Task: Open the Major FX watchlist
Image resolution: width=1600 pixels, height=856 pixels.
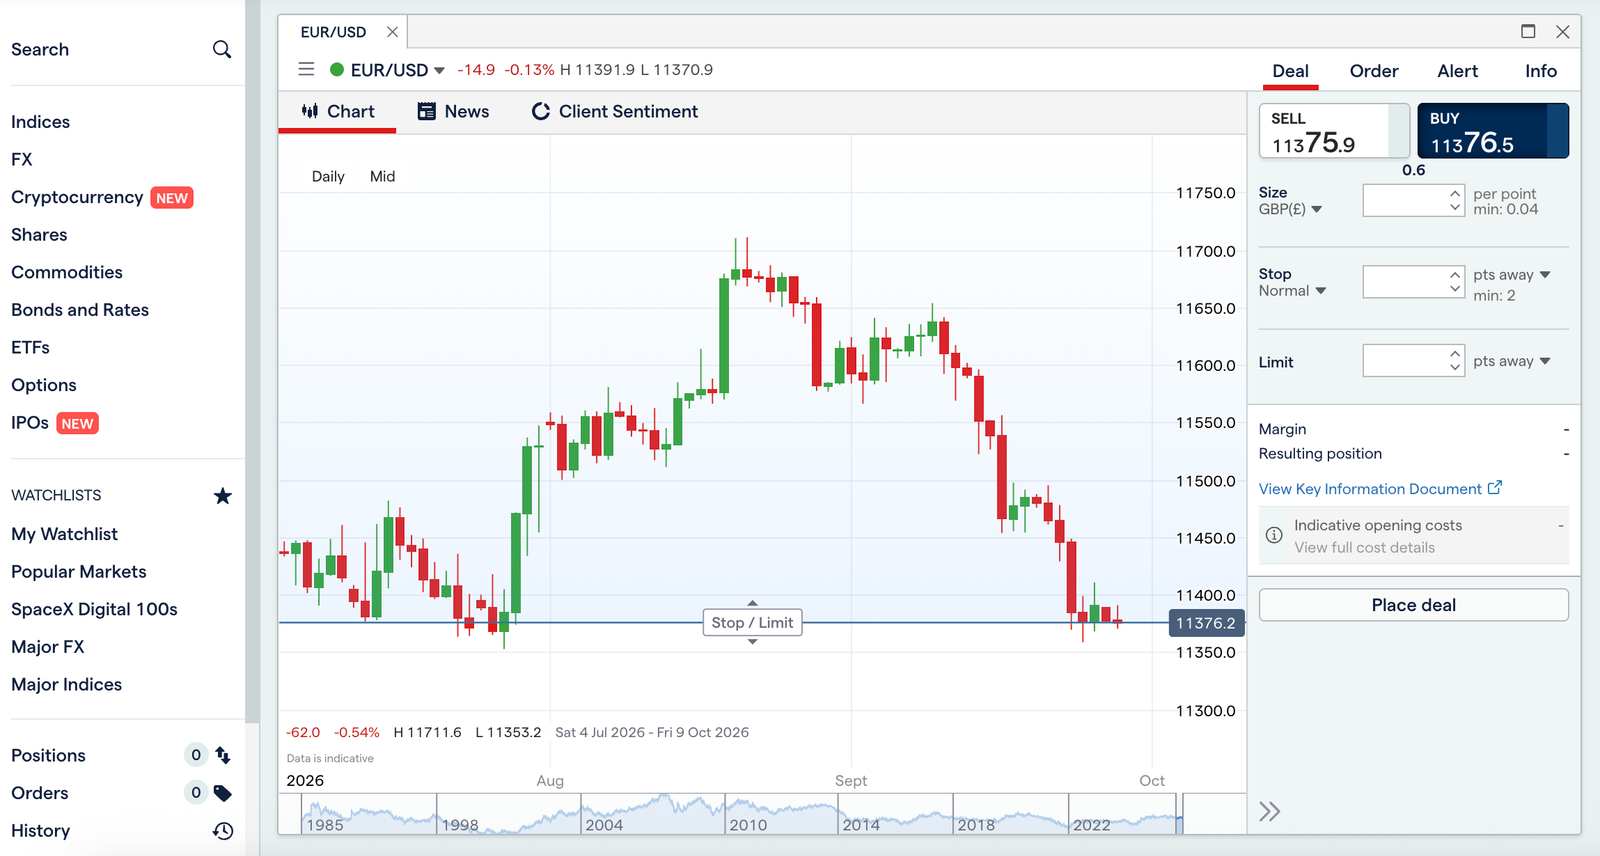Action: [x=48, y=647]
